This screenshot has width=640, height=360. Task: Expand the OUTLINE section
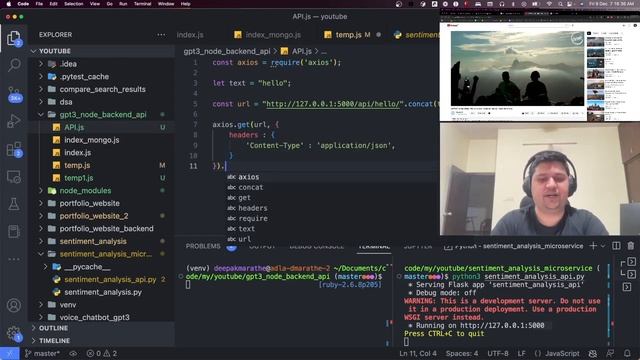tap(53, 328)
